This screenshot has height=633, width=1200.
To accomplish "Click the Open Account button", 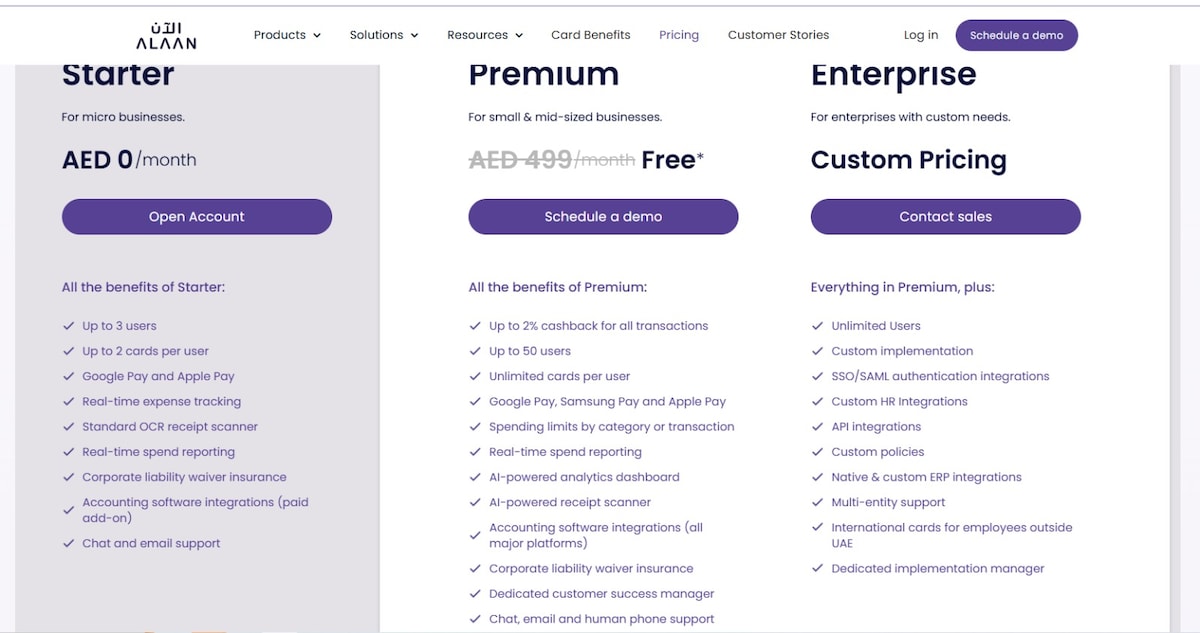I will point(197,217).
